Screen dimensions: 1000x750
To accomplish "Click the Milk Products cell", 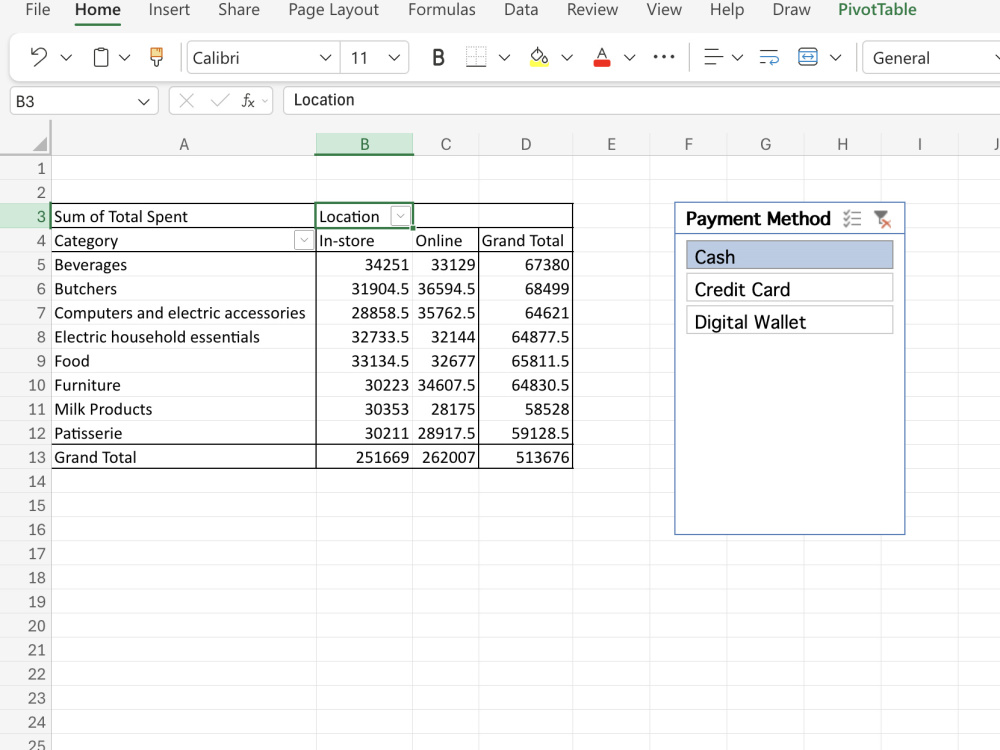I will point(184,409).
